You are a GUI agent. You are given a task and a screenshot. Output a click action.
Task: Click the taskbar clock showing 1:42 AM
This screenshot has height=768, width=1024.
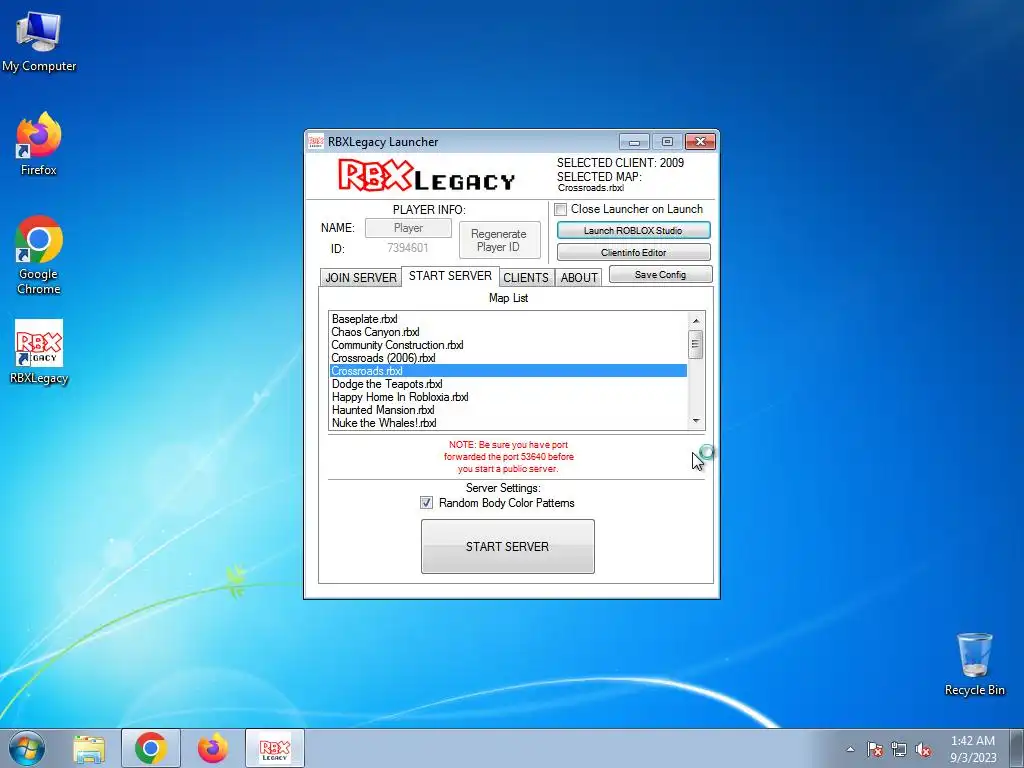(973, 748)
